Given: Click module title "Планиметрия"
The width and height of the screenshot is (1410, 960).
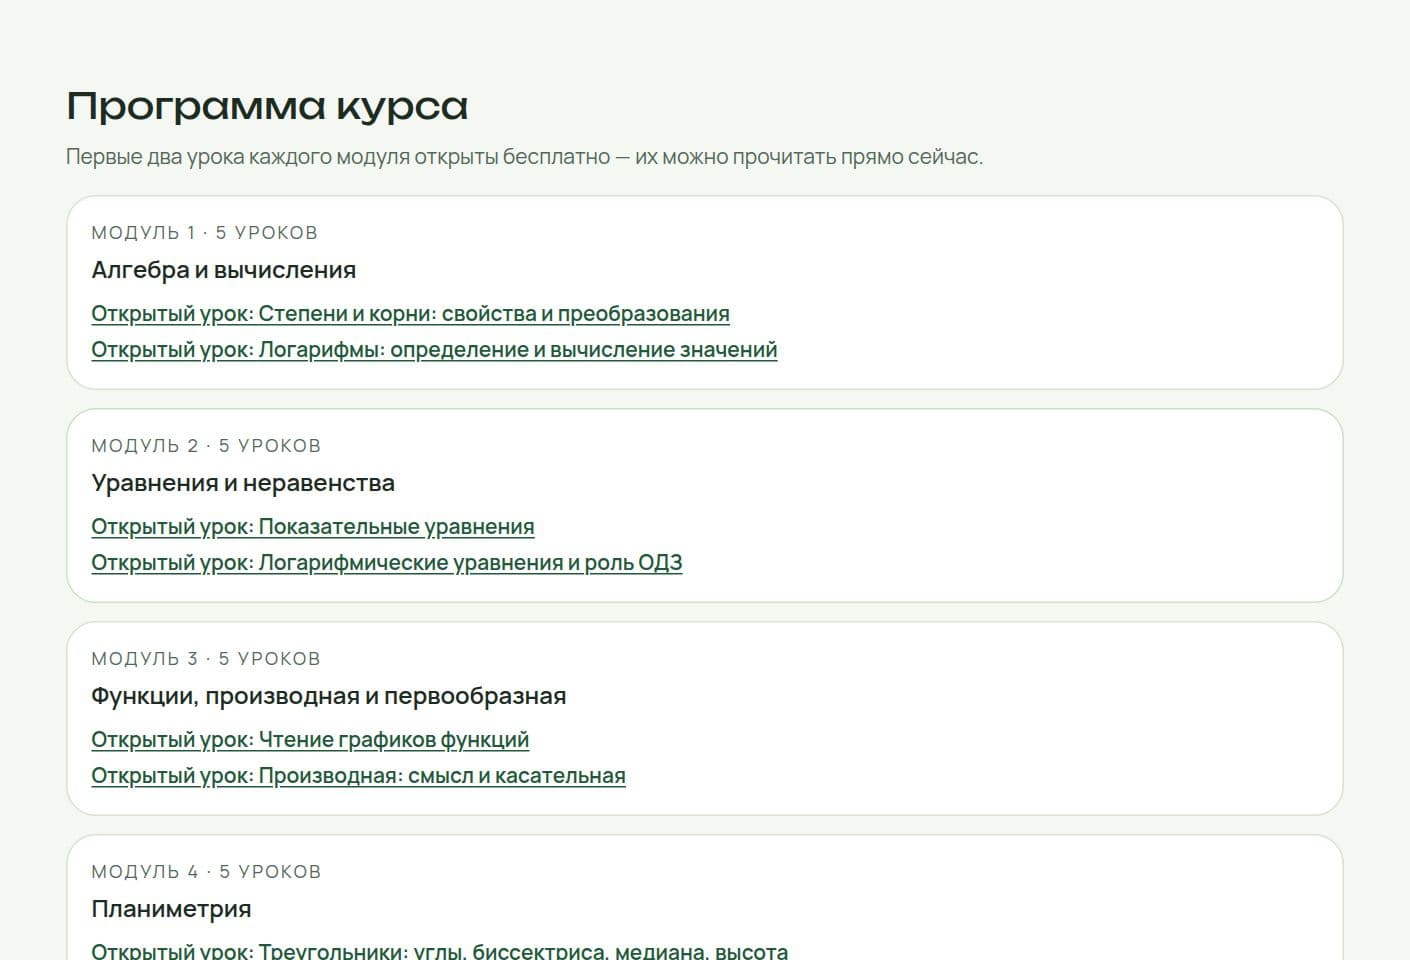Looking at the screenshot, I should point(171,909).
